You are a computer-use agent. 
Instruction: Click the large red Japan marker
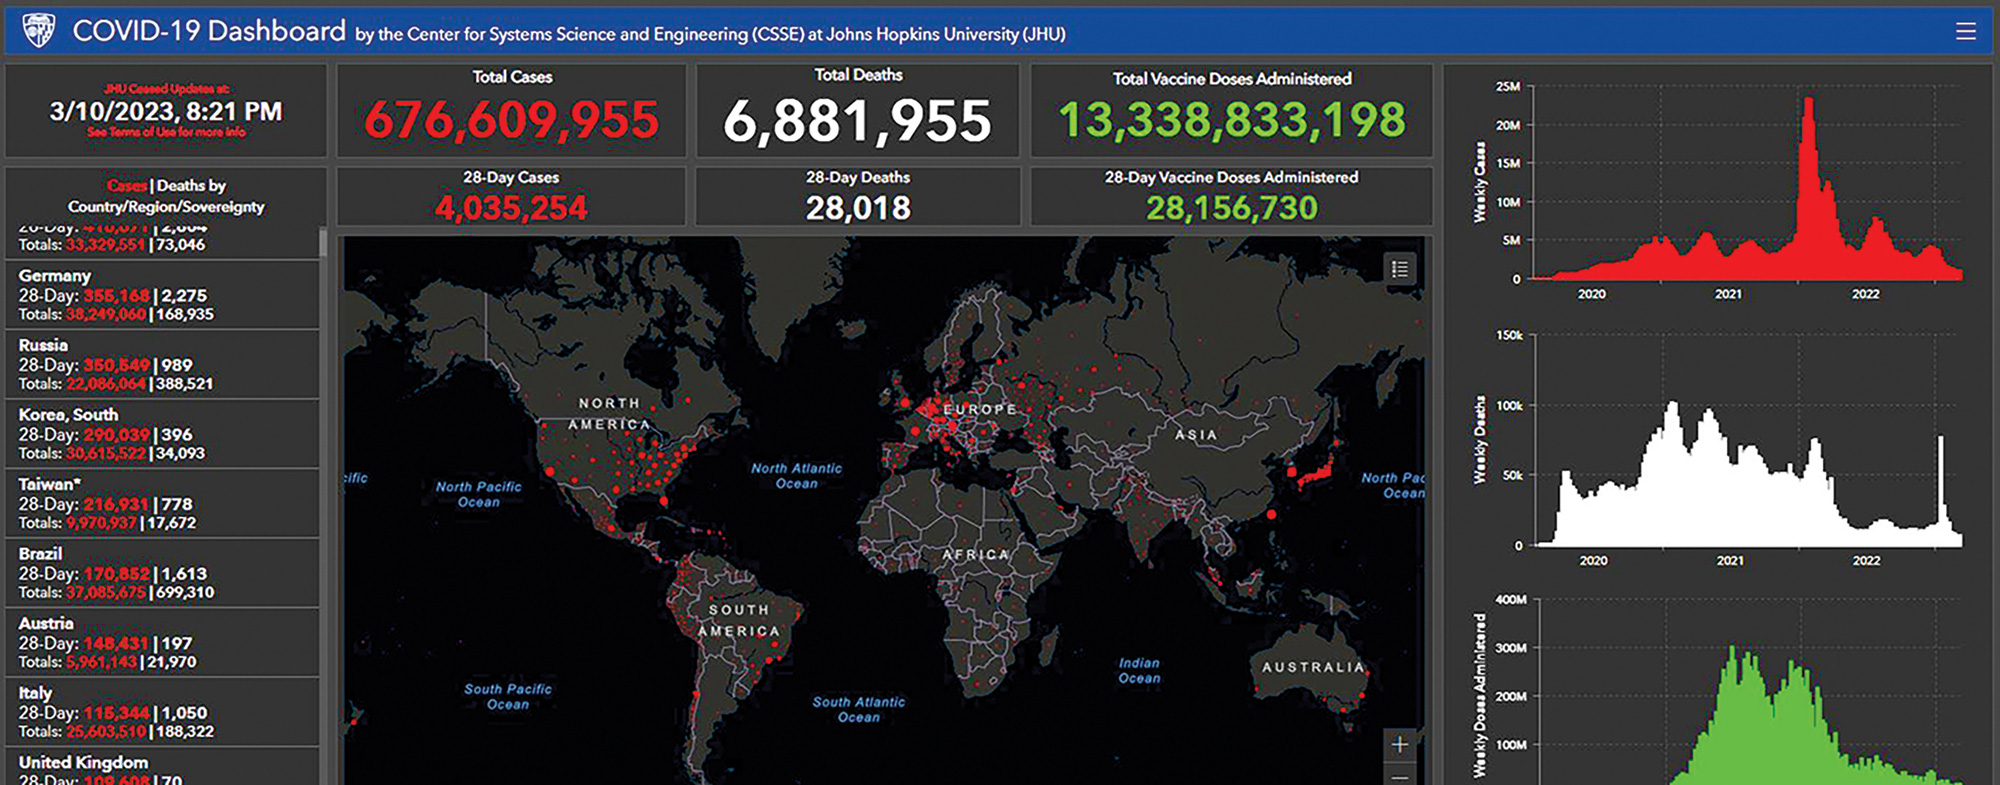coord(1318,474)
